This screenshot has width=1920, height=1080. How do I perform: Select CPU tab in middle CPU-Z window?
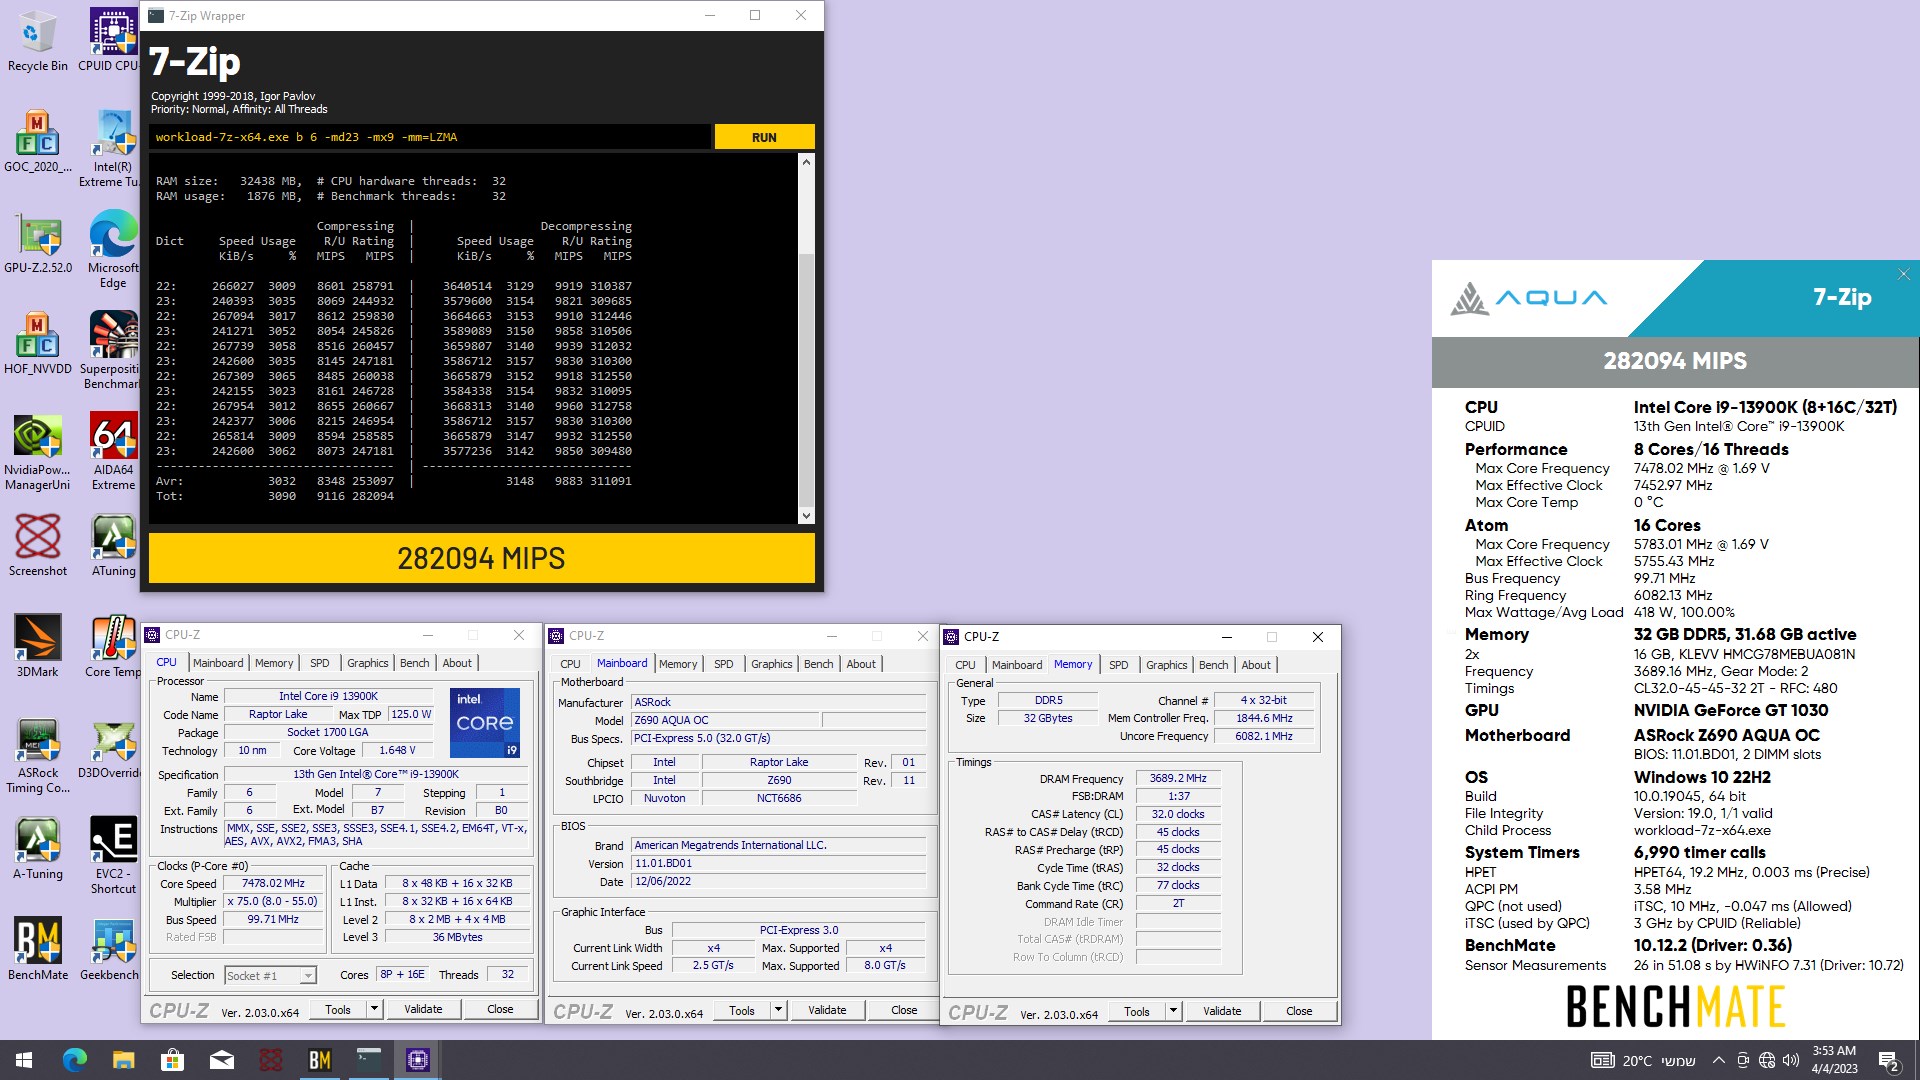570,664
